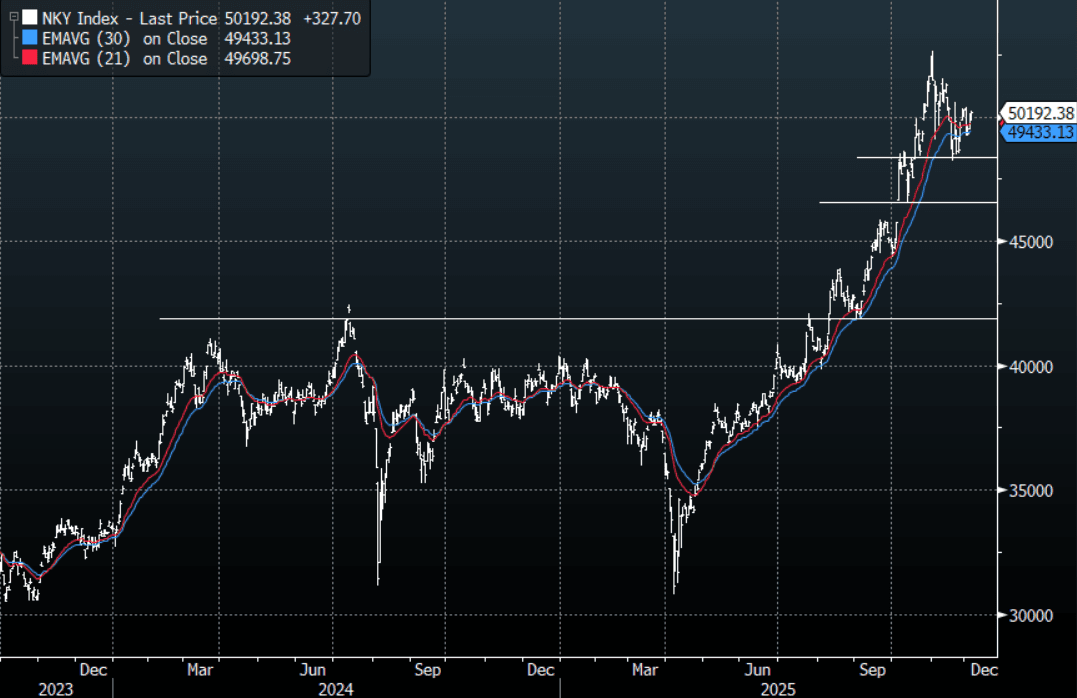Click the red EMAVG (21) color swatch
1077x698 pixels.
click(x=29, y=59)
